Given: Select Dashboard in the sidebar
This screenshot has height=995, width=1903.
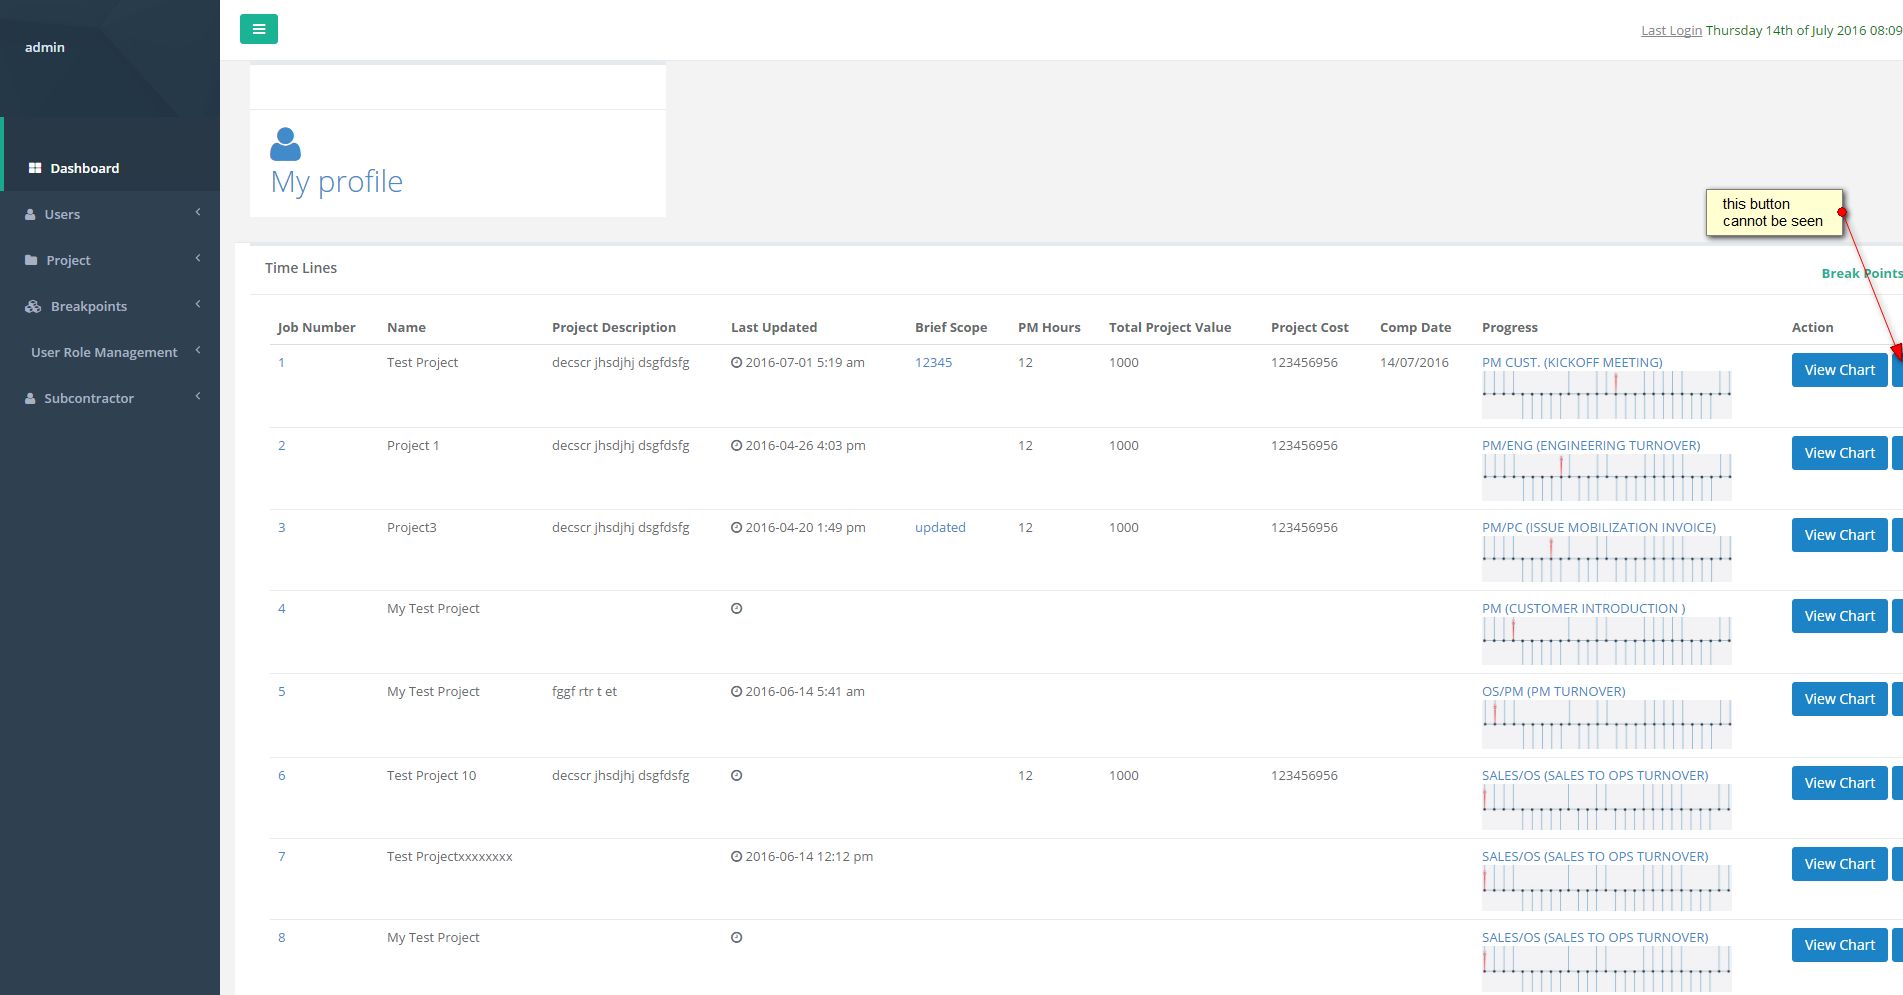Looking at the screenshot, I should pyautogui.click(x=85, y=168).
